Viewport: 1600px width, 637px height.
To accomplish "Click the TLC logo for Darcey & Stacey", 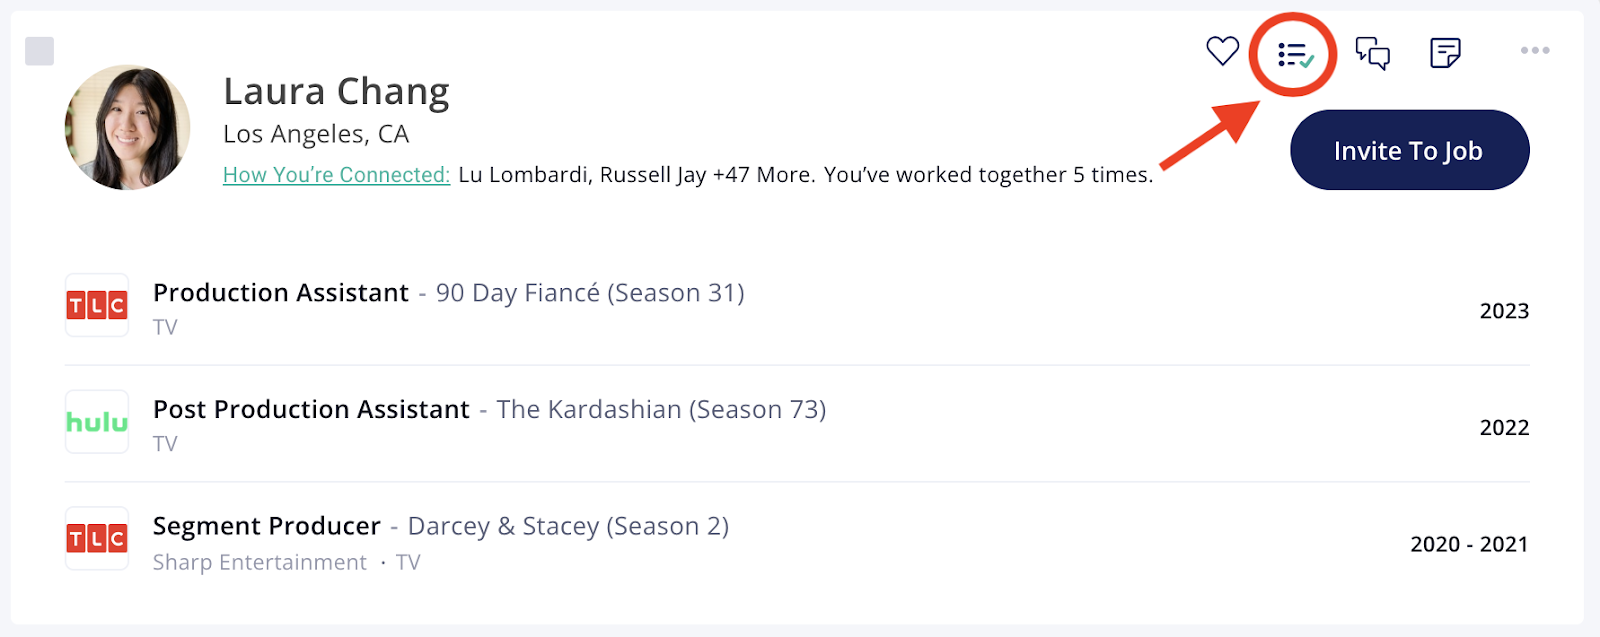I will click(97, 539).
